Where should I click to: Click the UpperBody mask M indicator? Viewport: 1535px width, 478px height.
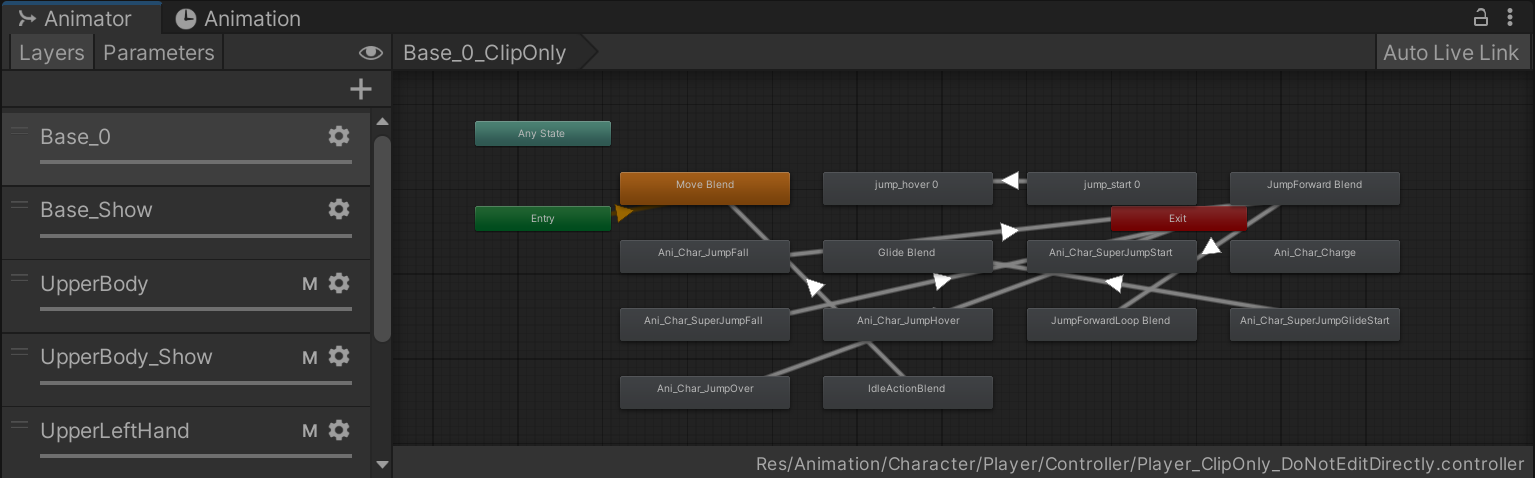point(310,284)
